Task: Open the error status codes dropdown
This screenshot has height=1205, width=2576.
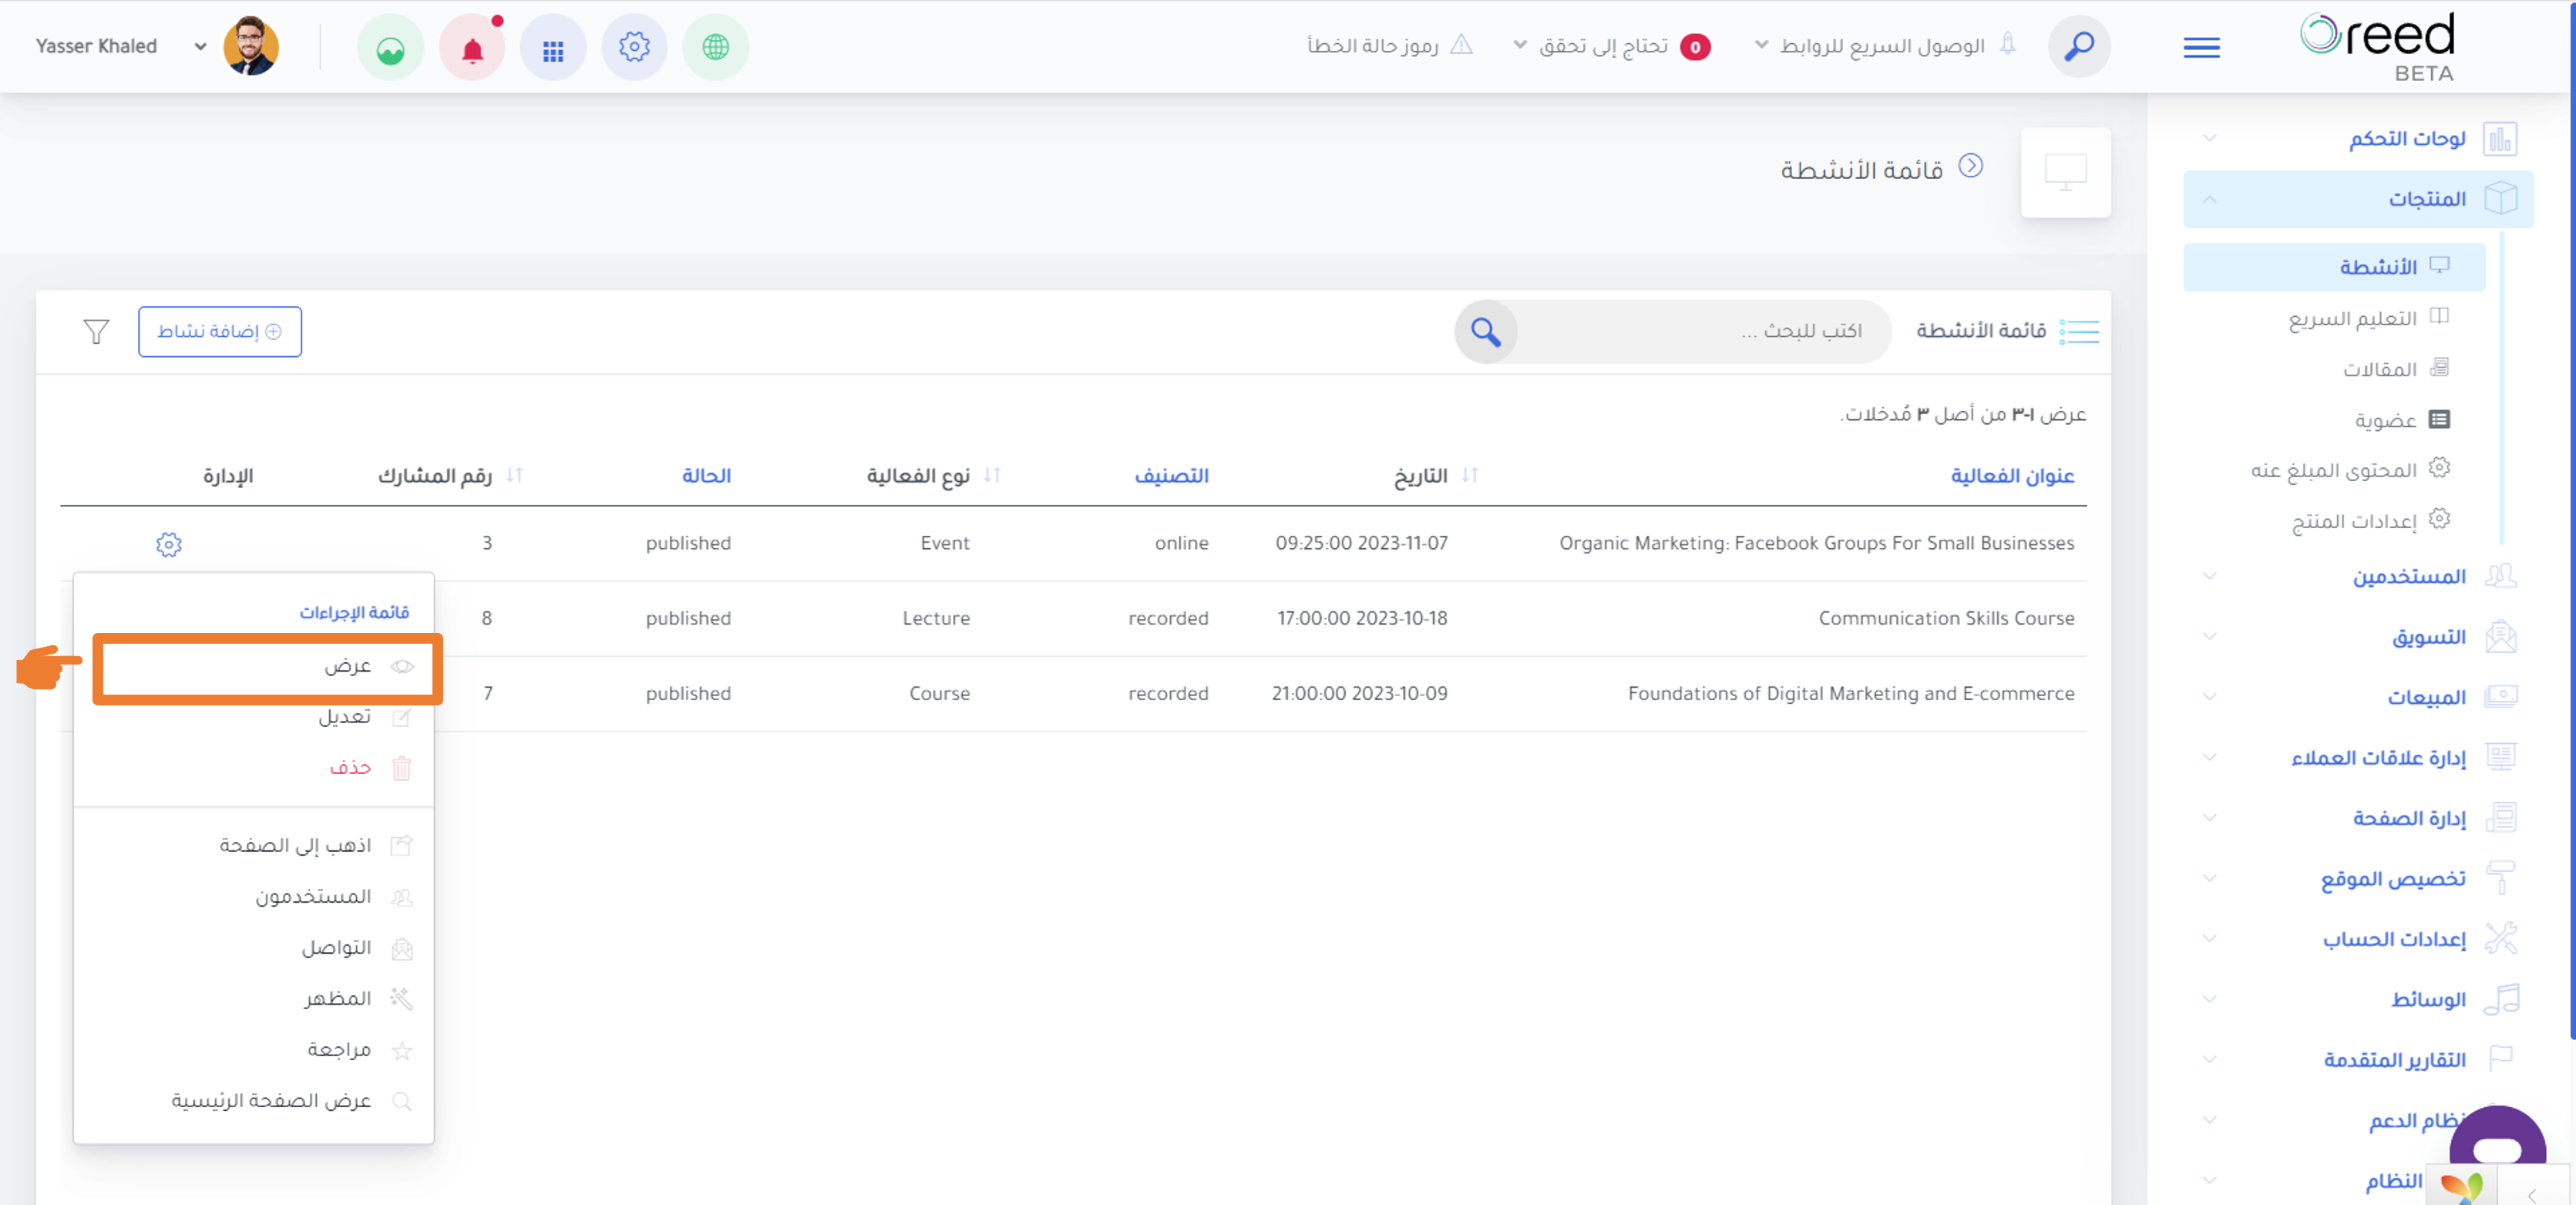Action: (x=1390, y=46)
